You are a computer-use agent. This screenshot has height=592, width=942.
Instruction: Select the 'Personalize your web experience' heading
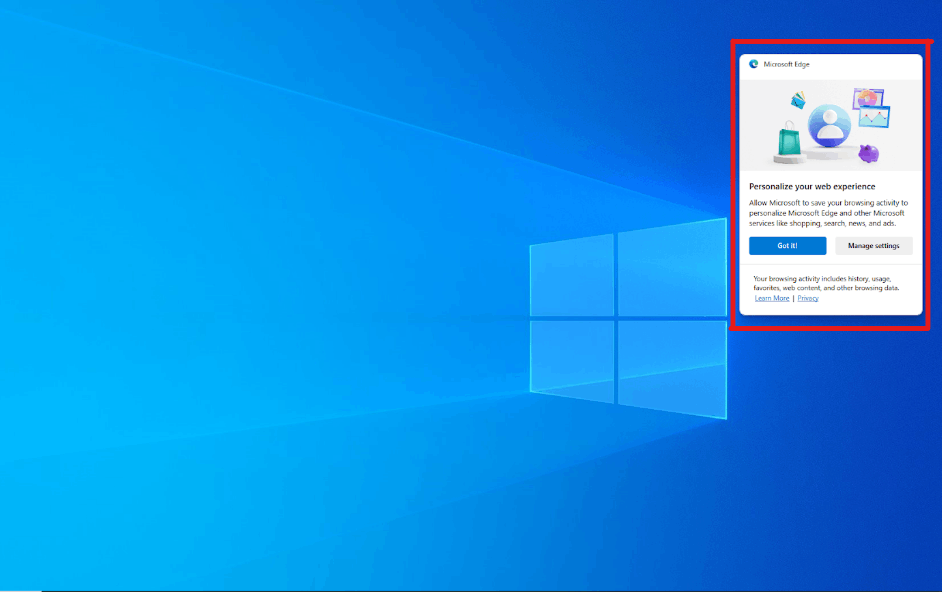coord(812,186)
